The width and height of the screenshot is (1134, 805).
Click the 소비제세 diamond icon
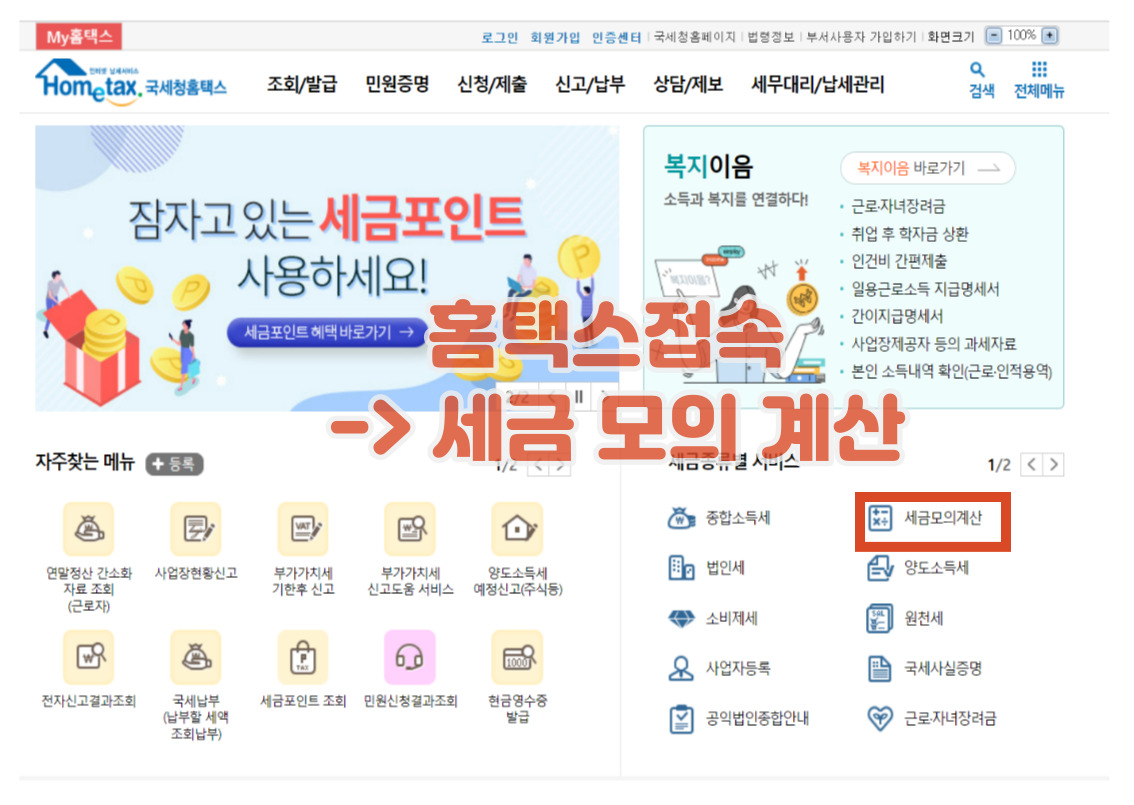click(681, 618)
